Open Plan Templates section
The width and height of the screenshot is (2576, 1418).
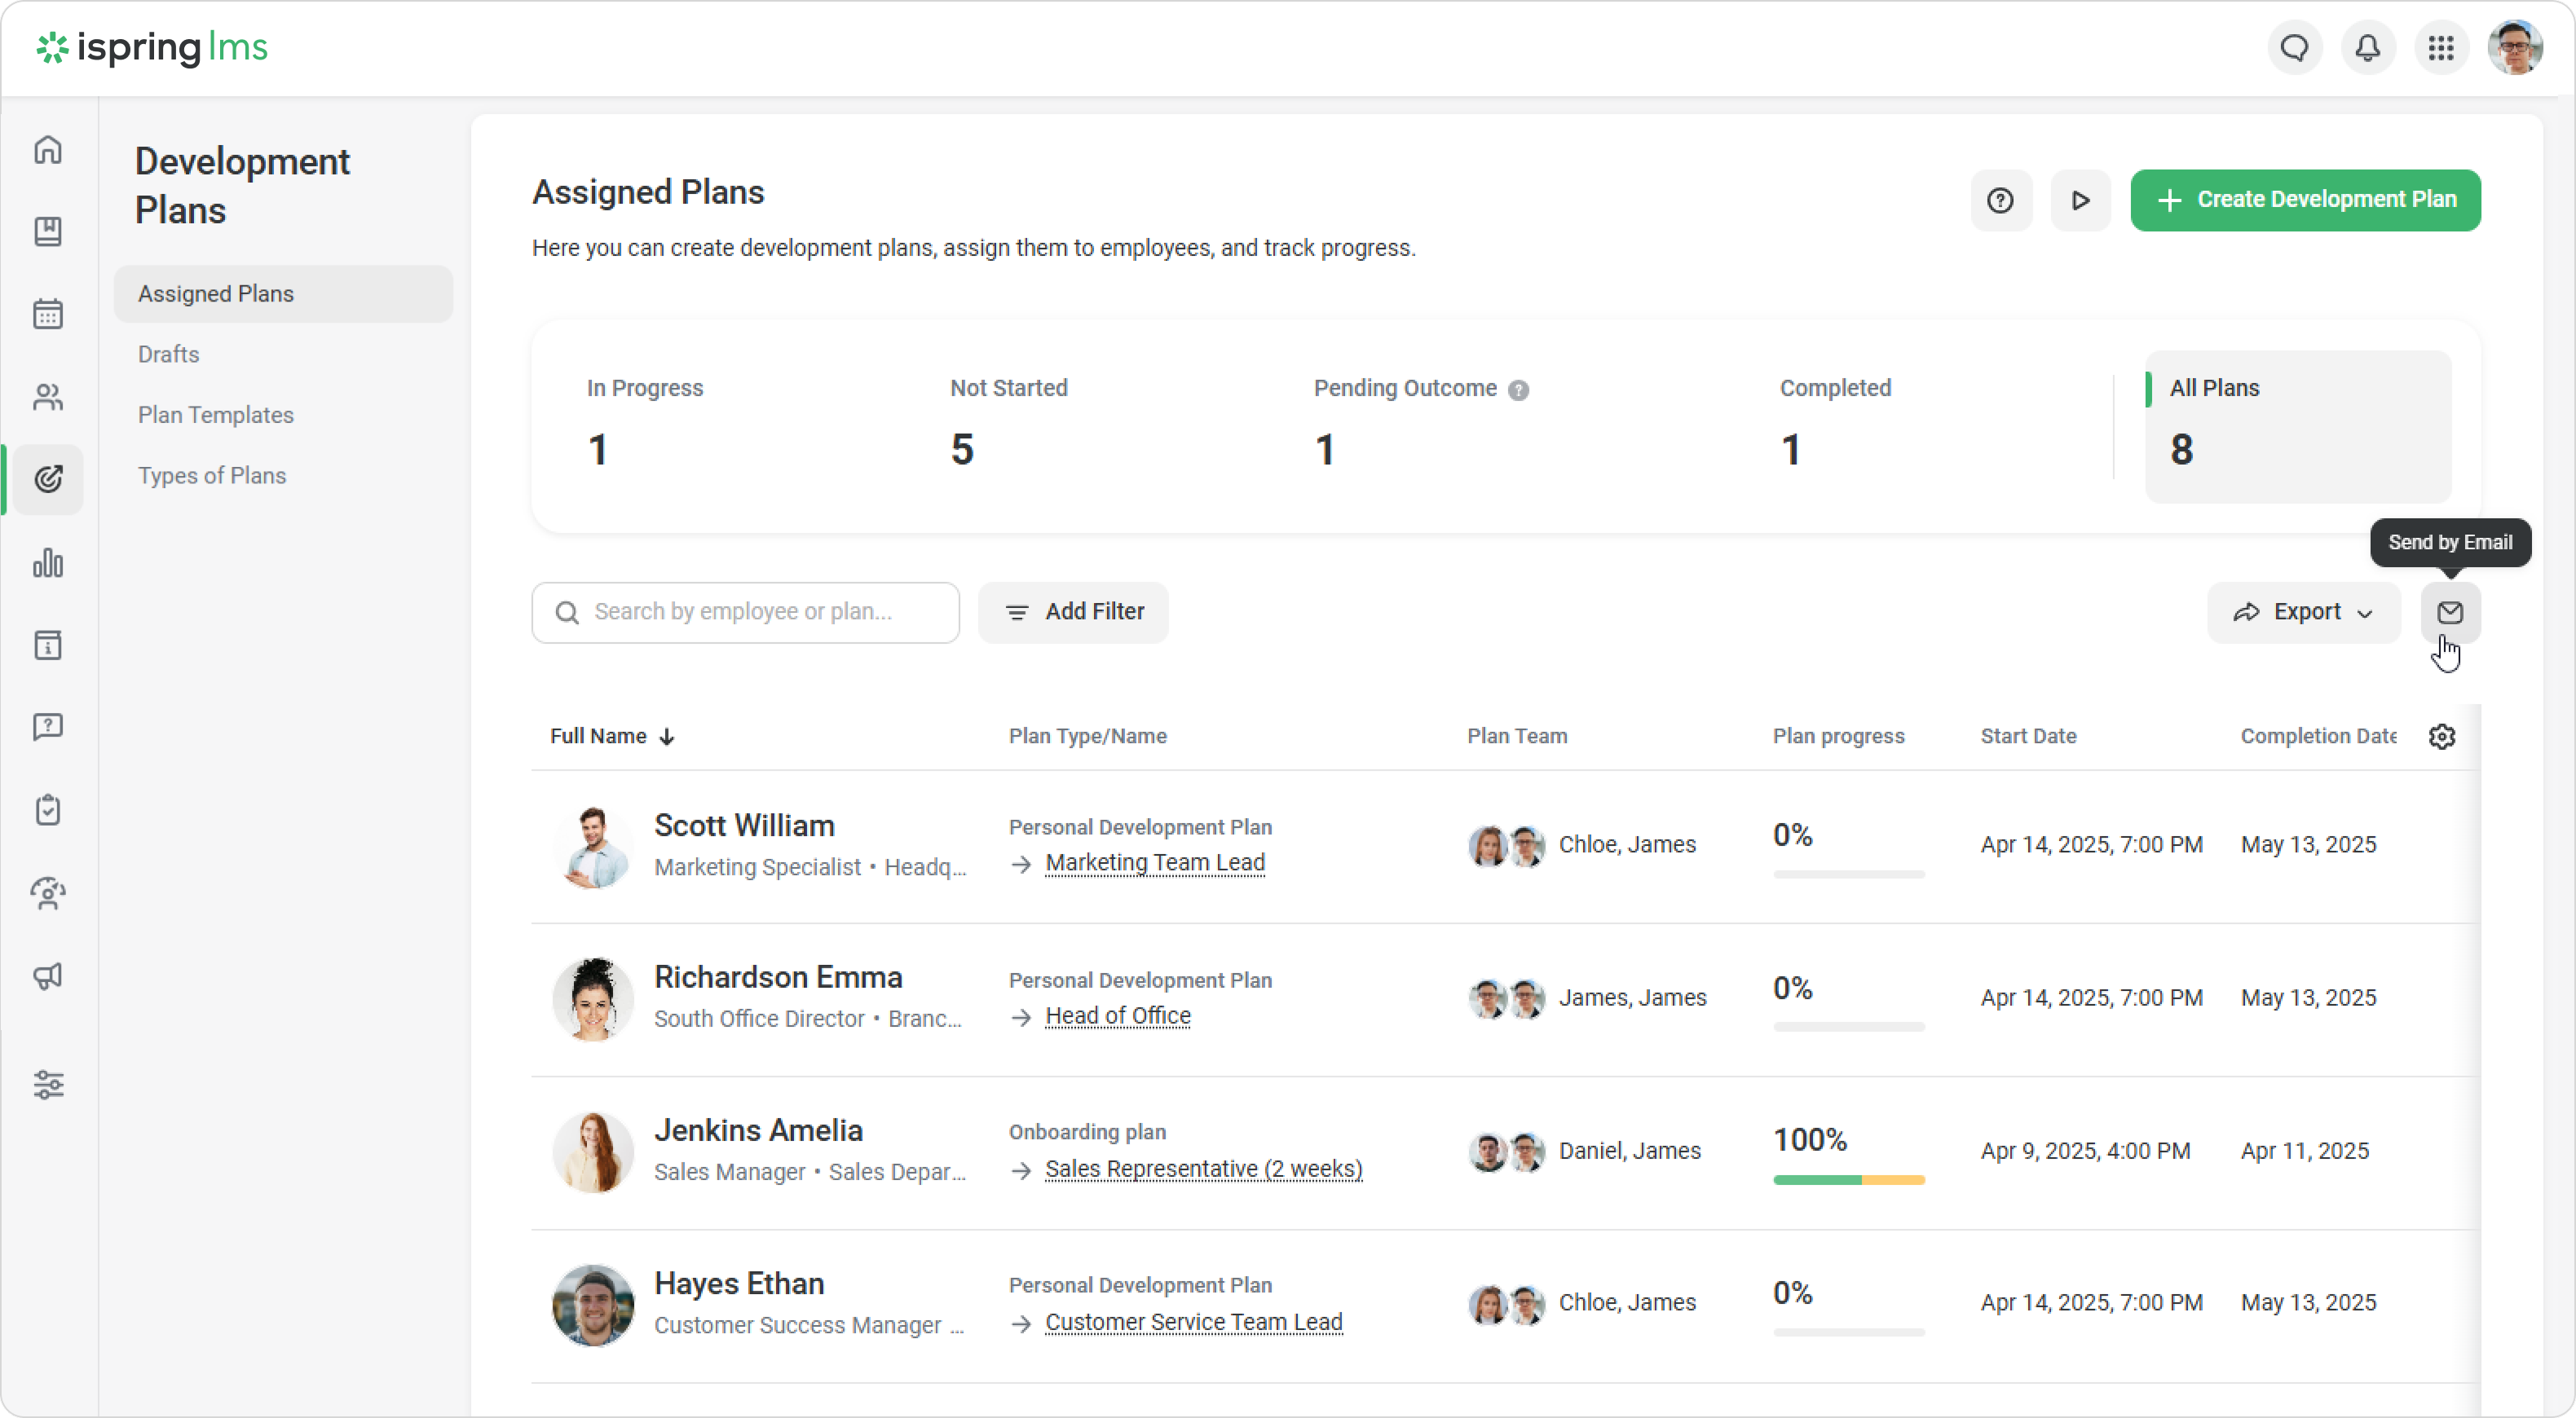[x=215, y=415]
